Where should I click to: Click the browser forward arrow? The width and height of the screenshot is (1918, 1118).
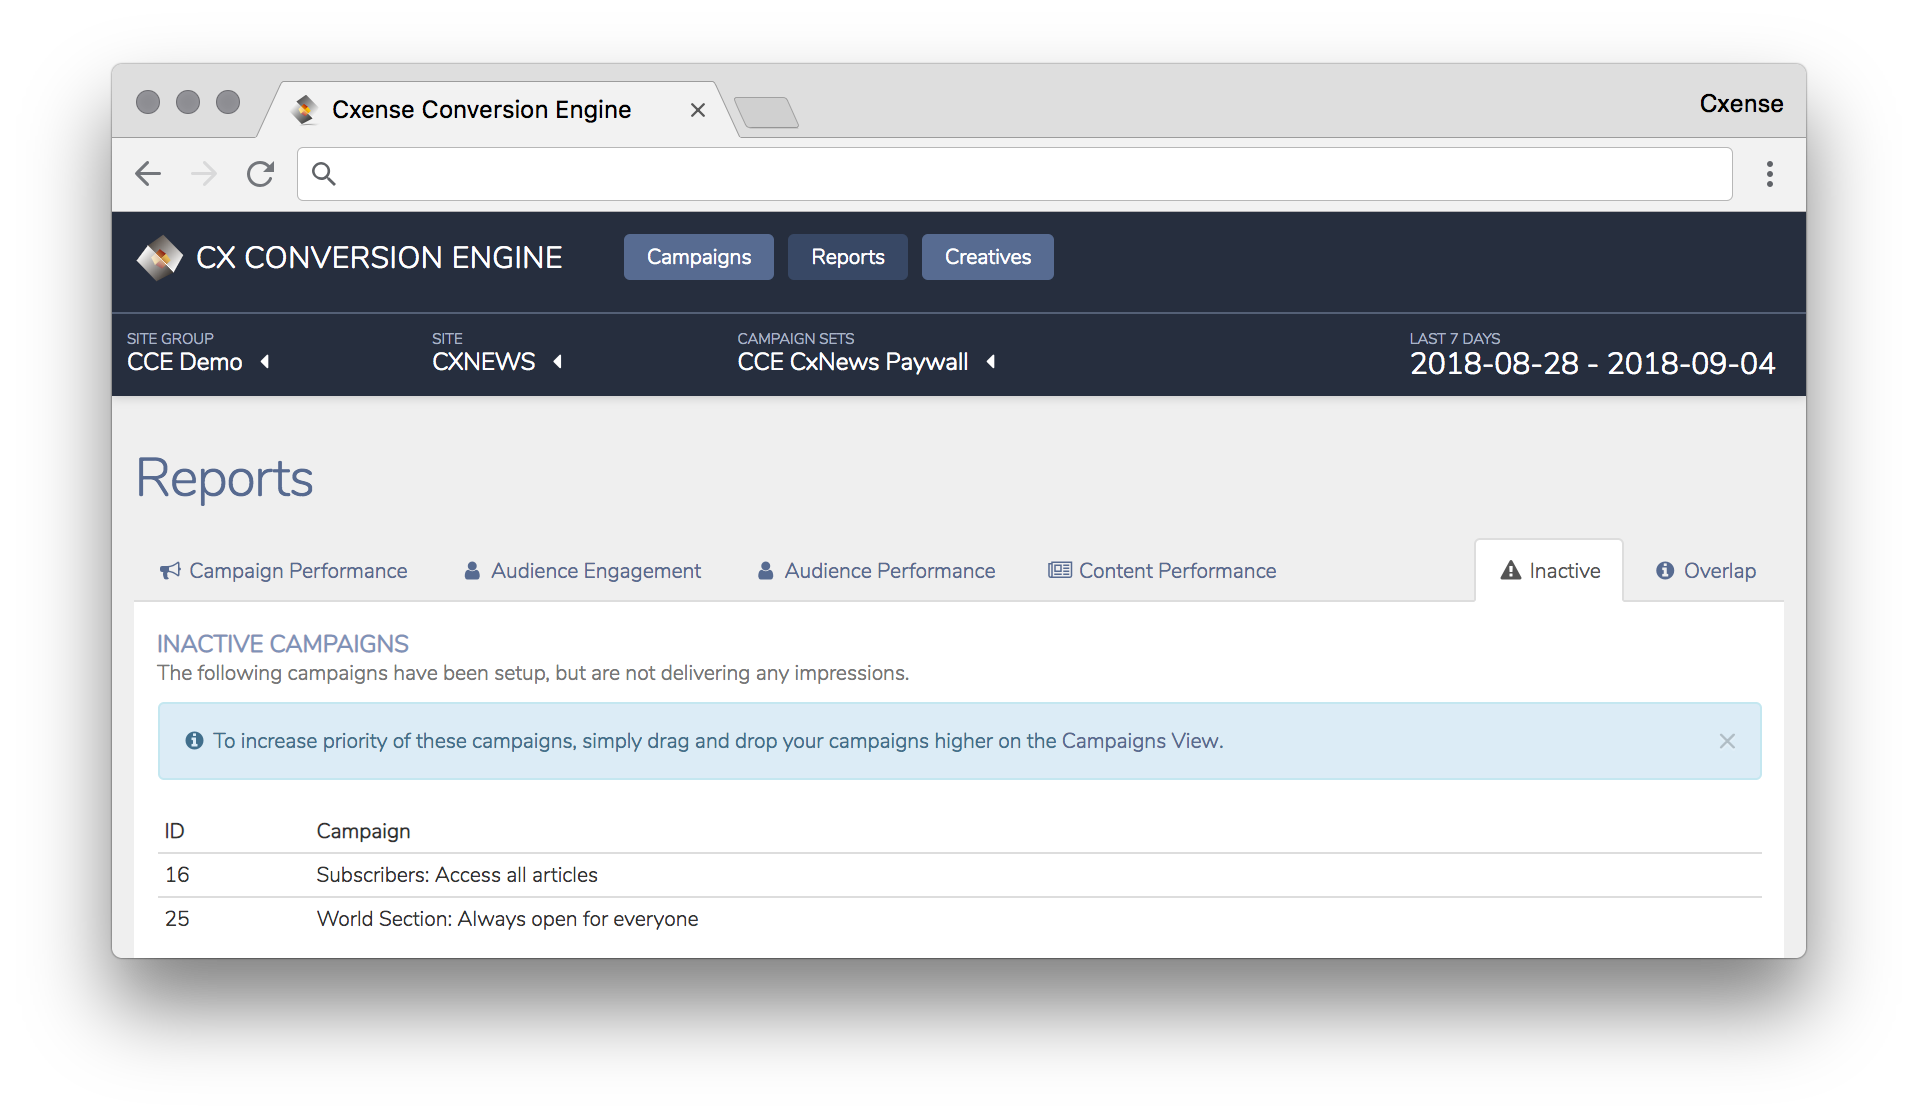click(x=204, y=174)
